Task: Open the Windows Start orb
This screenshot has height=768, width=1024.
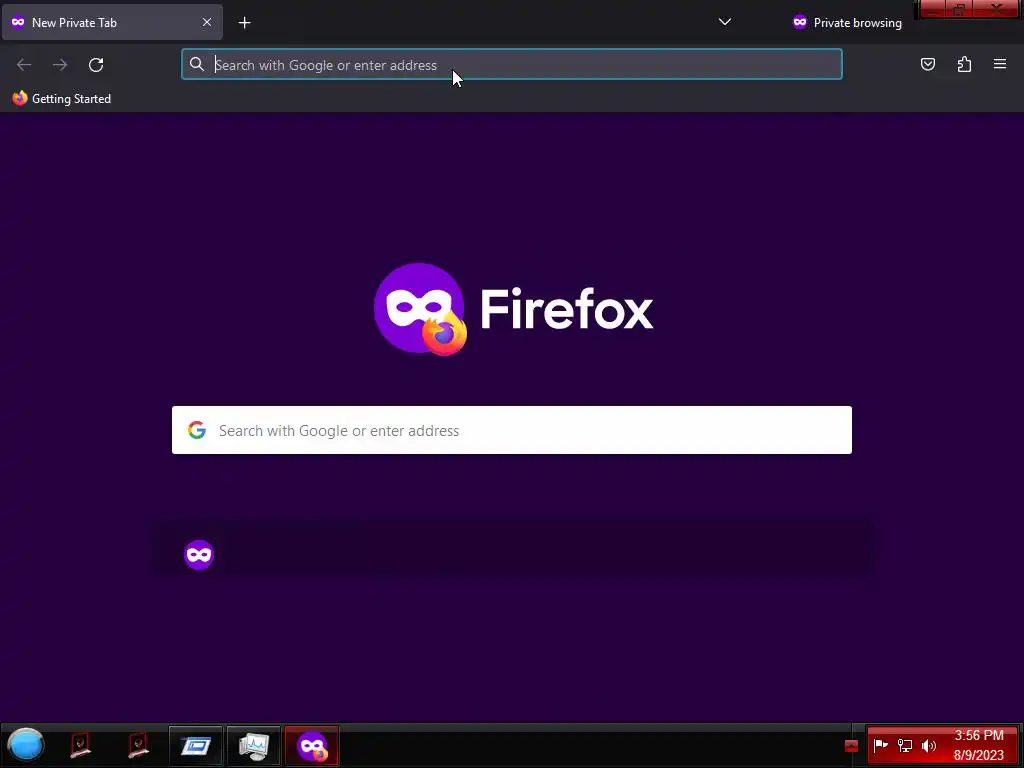Action: (x=25, y=745)
